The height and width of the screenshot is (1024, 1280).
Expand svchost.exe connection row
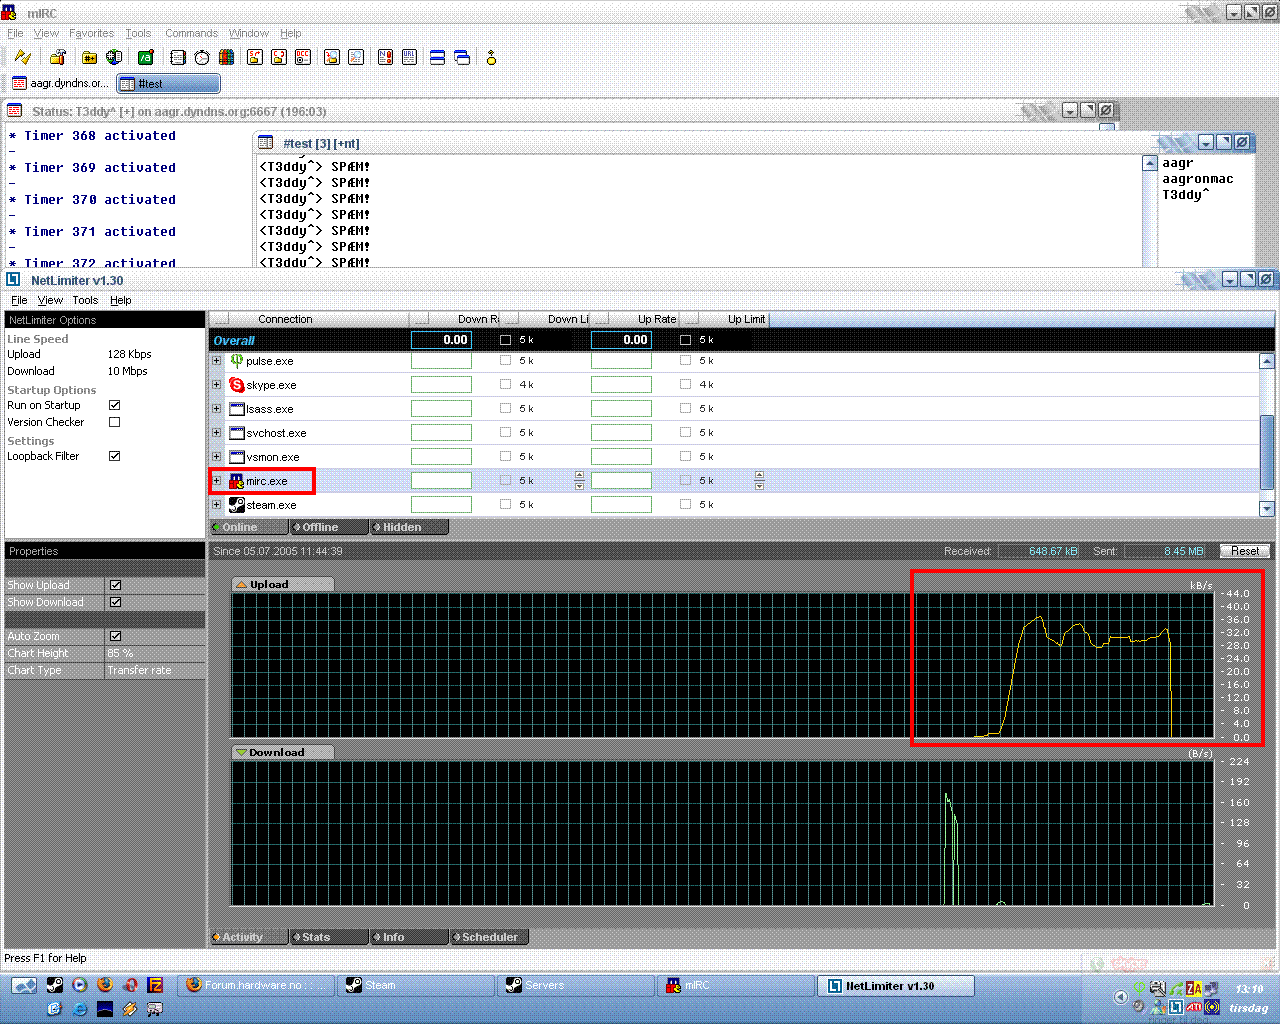216,432
